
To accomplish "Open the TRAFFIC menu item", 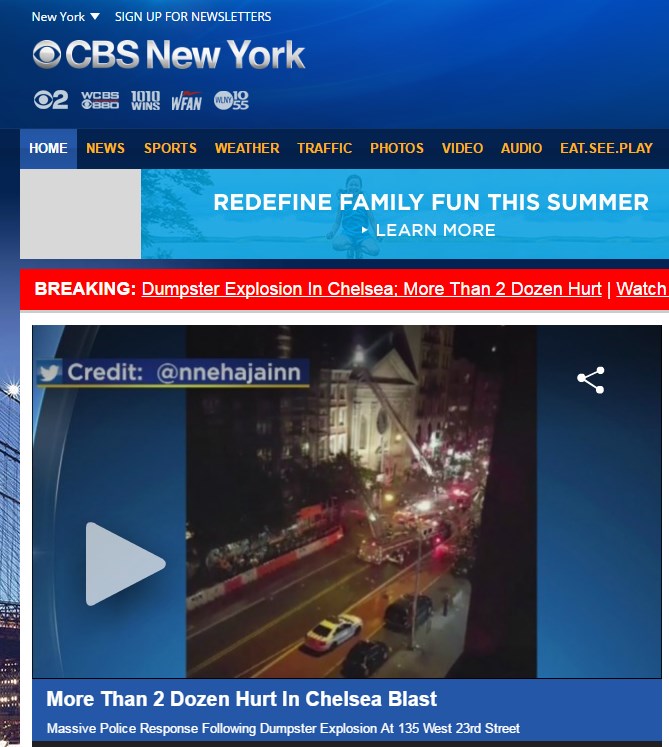I will coord(324,148).
